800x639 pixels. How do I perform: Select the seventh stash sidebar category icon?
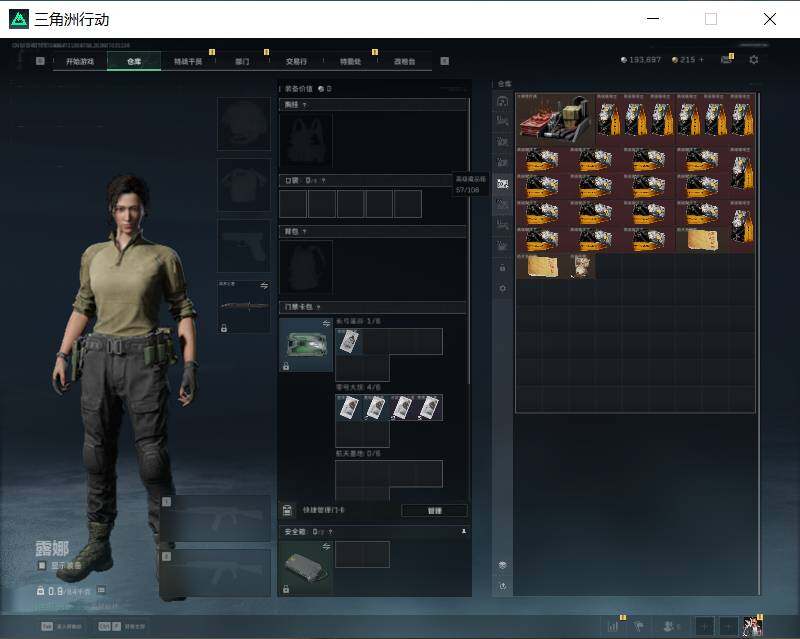(x=503, y=225)
